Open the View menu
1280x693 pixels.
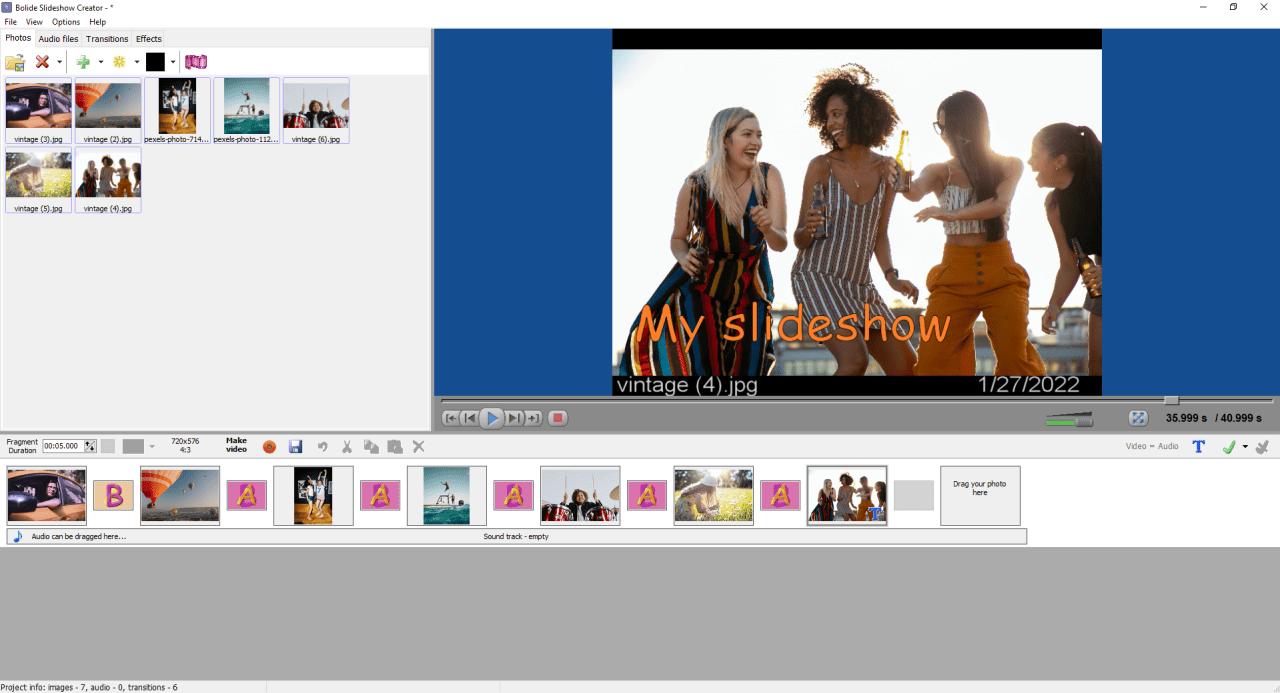[x=34, y=22]
